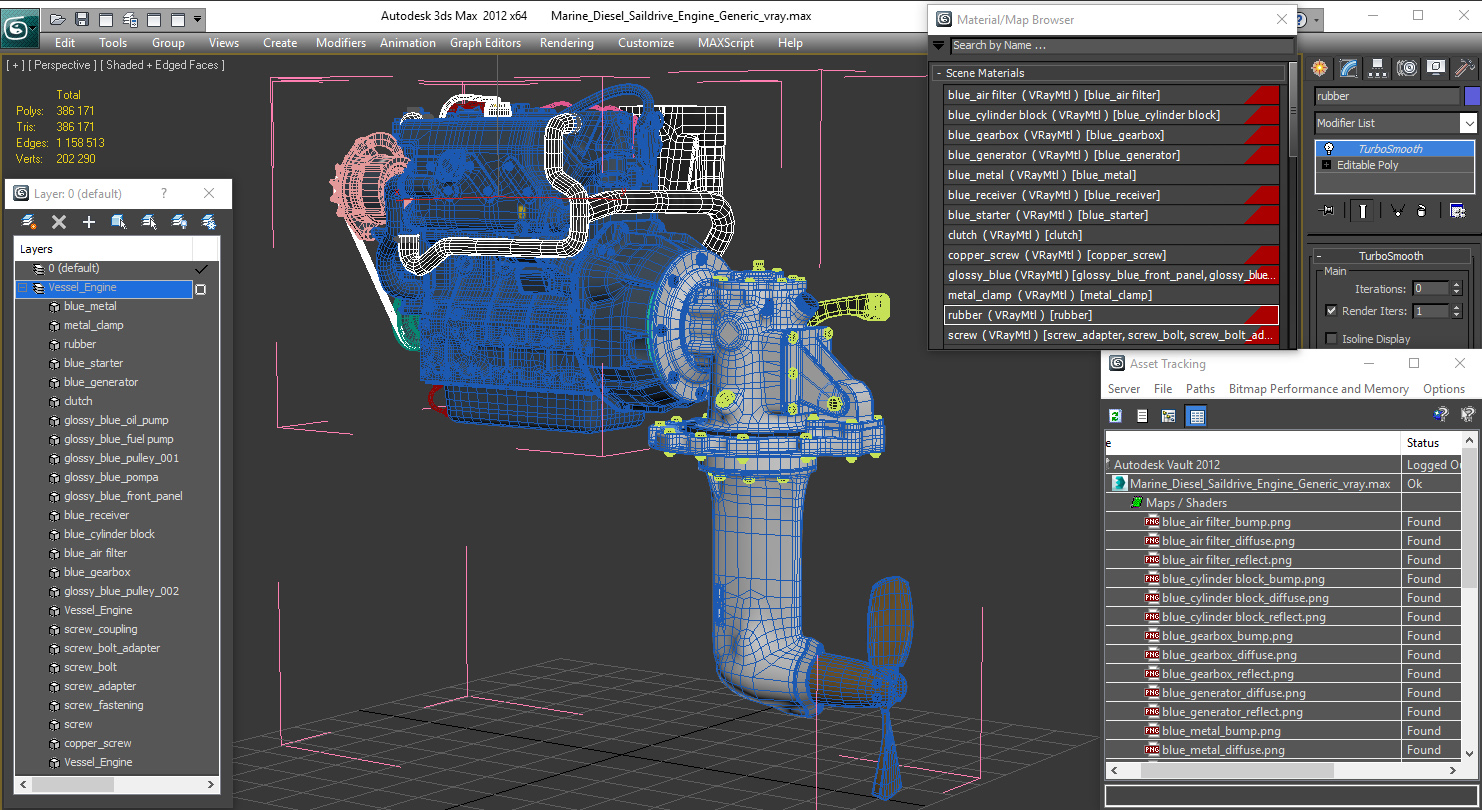Open the Rendering menu

point(567,43)
